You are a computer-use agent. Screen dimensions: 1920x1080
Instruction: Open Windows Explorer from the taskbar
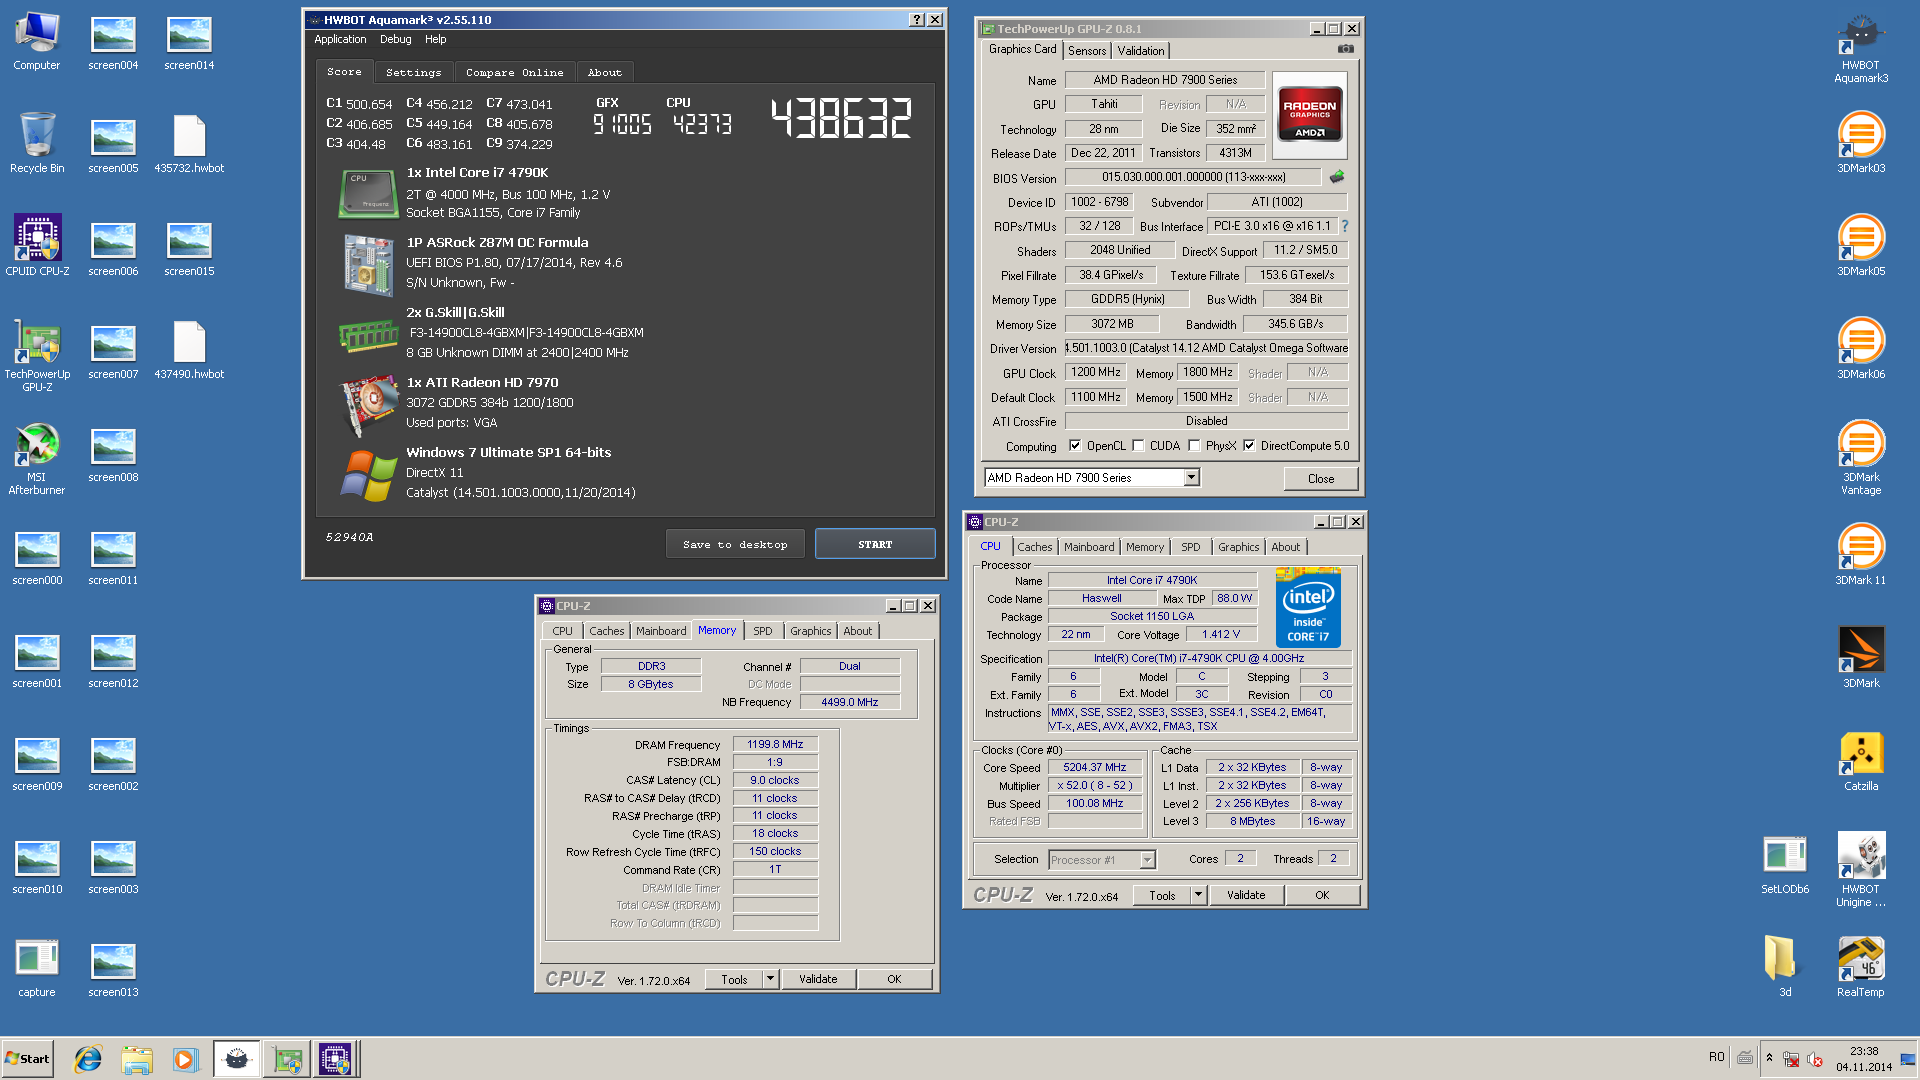pyautogui.click(x=137, y=1059)
